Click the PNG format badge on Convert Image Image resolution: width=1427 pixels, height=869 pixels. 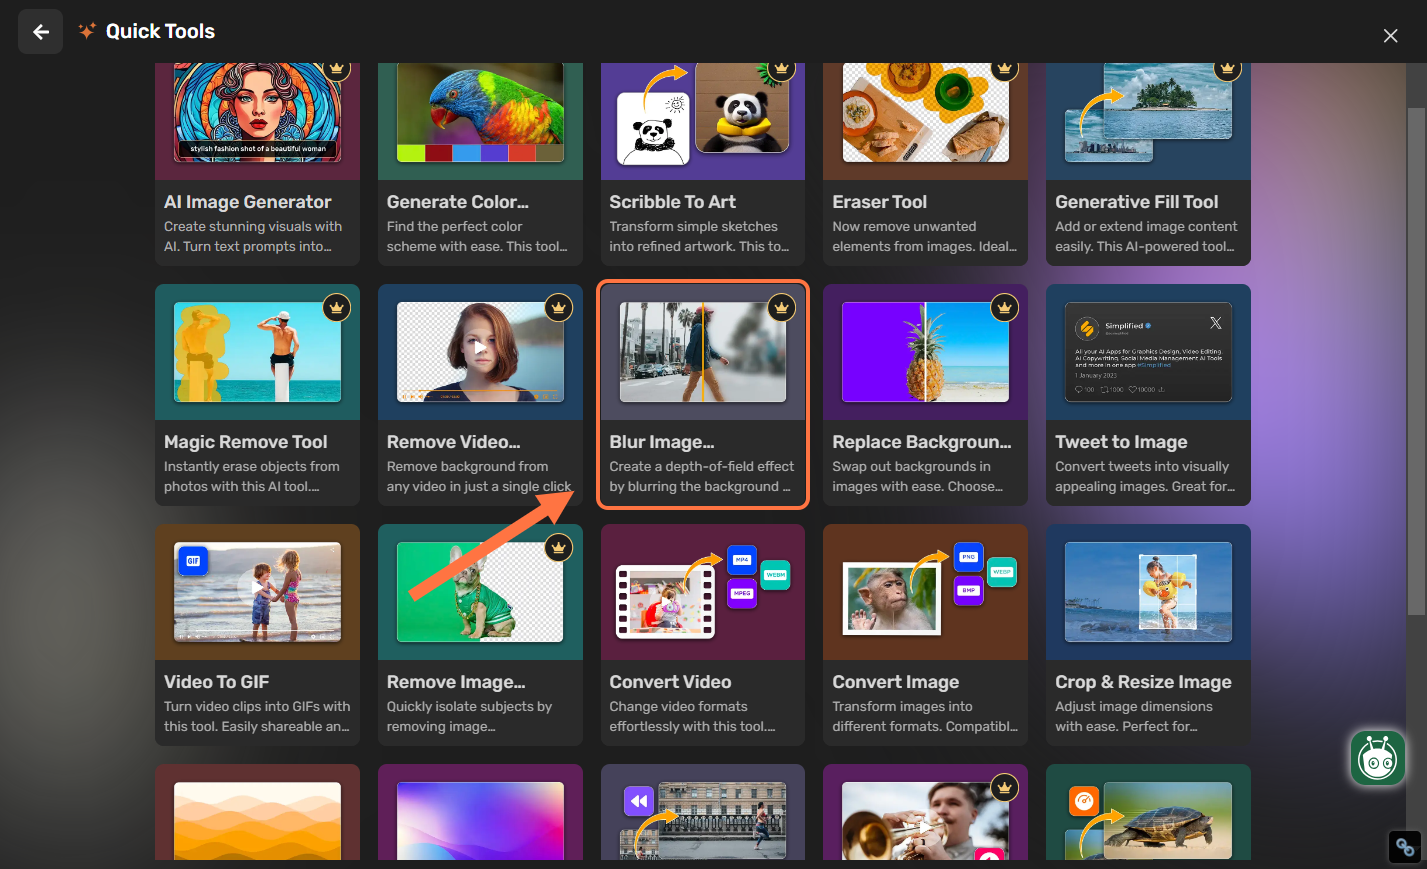point(968,557)
